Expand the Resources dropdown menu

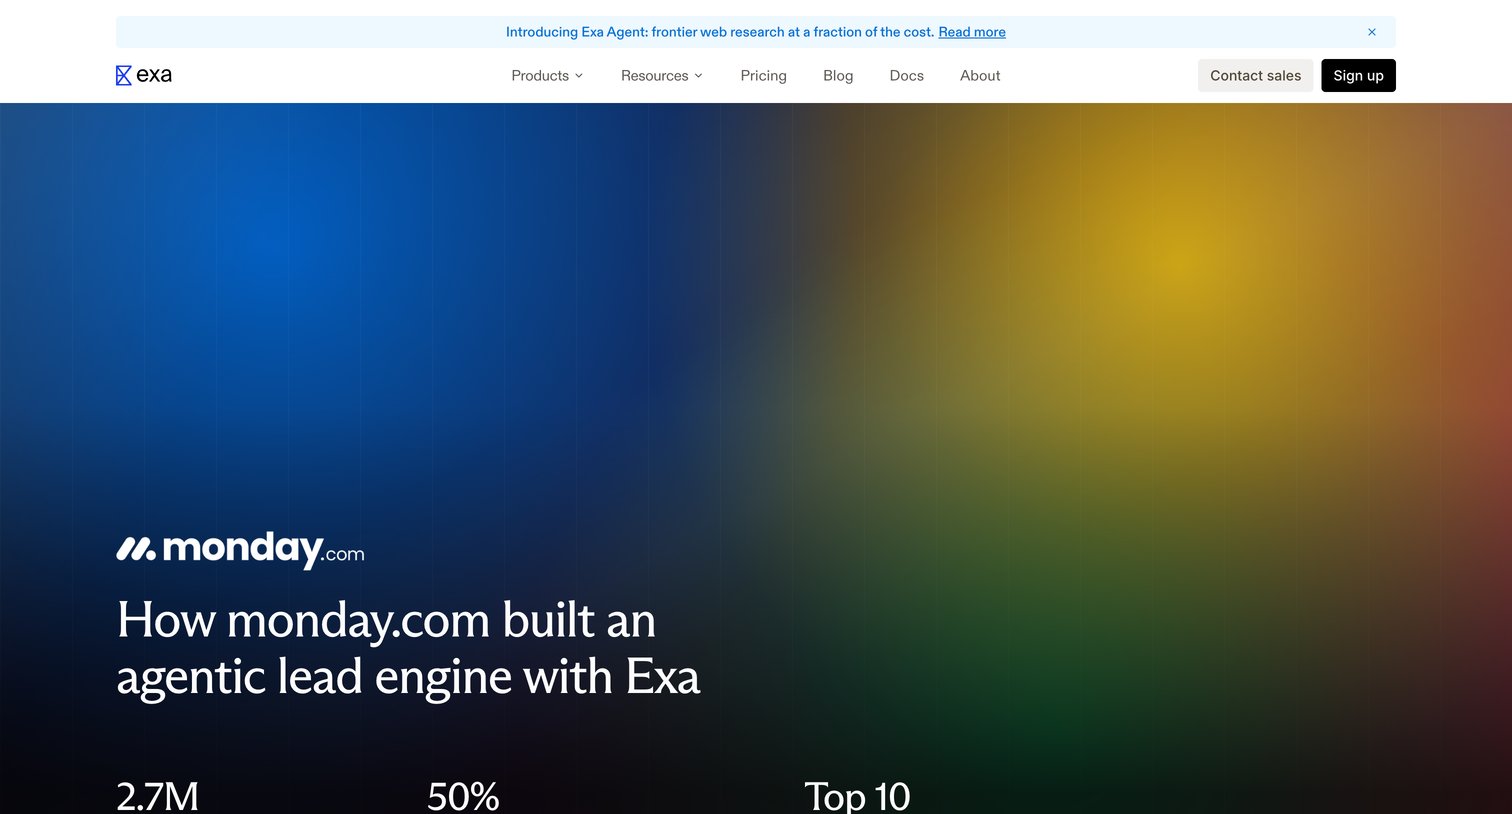(662, 75)
